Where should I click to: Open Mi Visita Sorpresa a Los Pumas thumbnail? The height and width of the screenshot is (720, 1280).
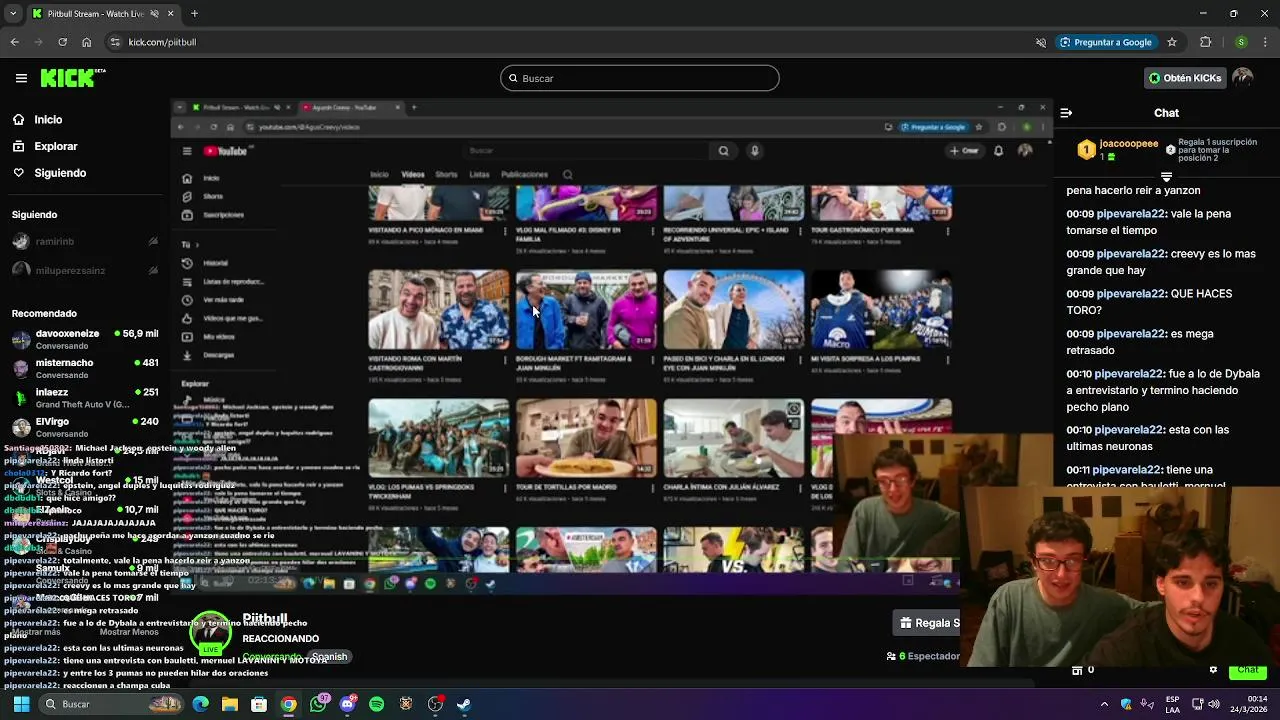point(881,310)
